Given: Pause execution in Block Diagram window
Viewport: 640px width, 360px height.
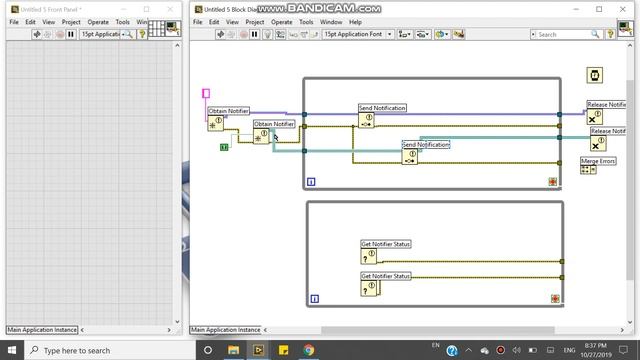Looking at the screenshot, I should (254, 34).
